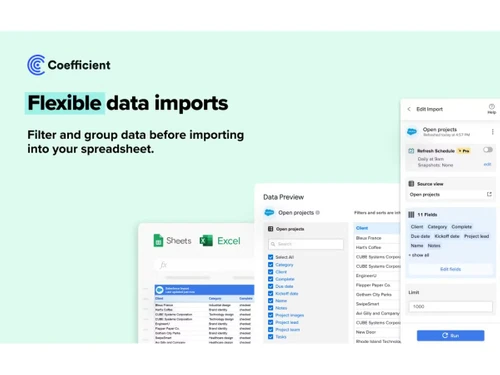Click Salesforce cloud icon in Edit Import panel
This screenshot has height=375, width=500.
pos(412,132)
